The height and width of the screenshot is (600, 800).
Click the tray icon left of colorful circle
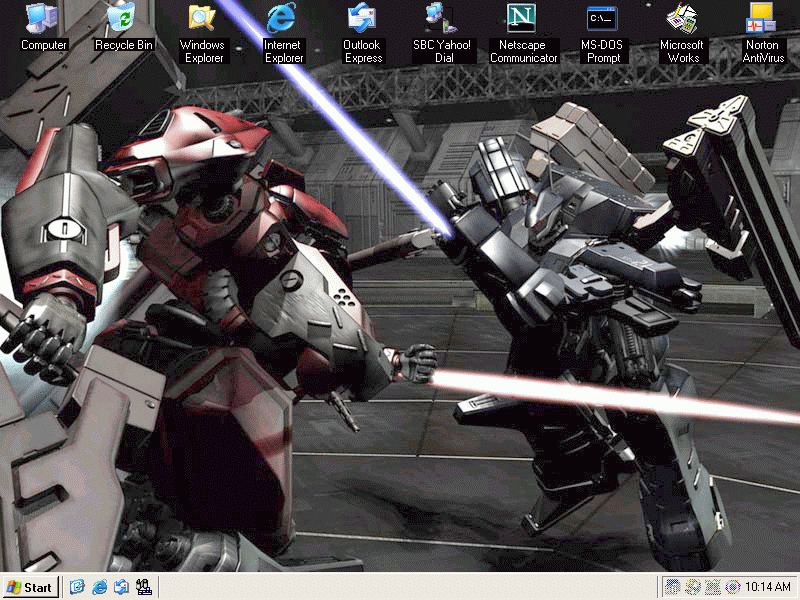click(713, 587)
